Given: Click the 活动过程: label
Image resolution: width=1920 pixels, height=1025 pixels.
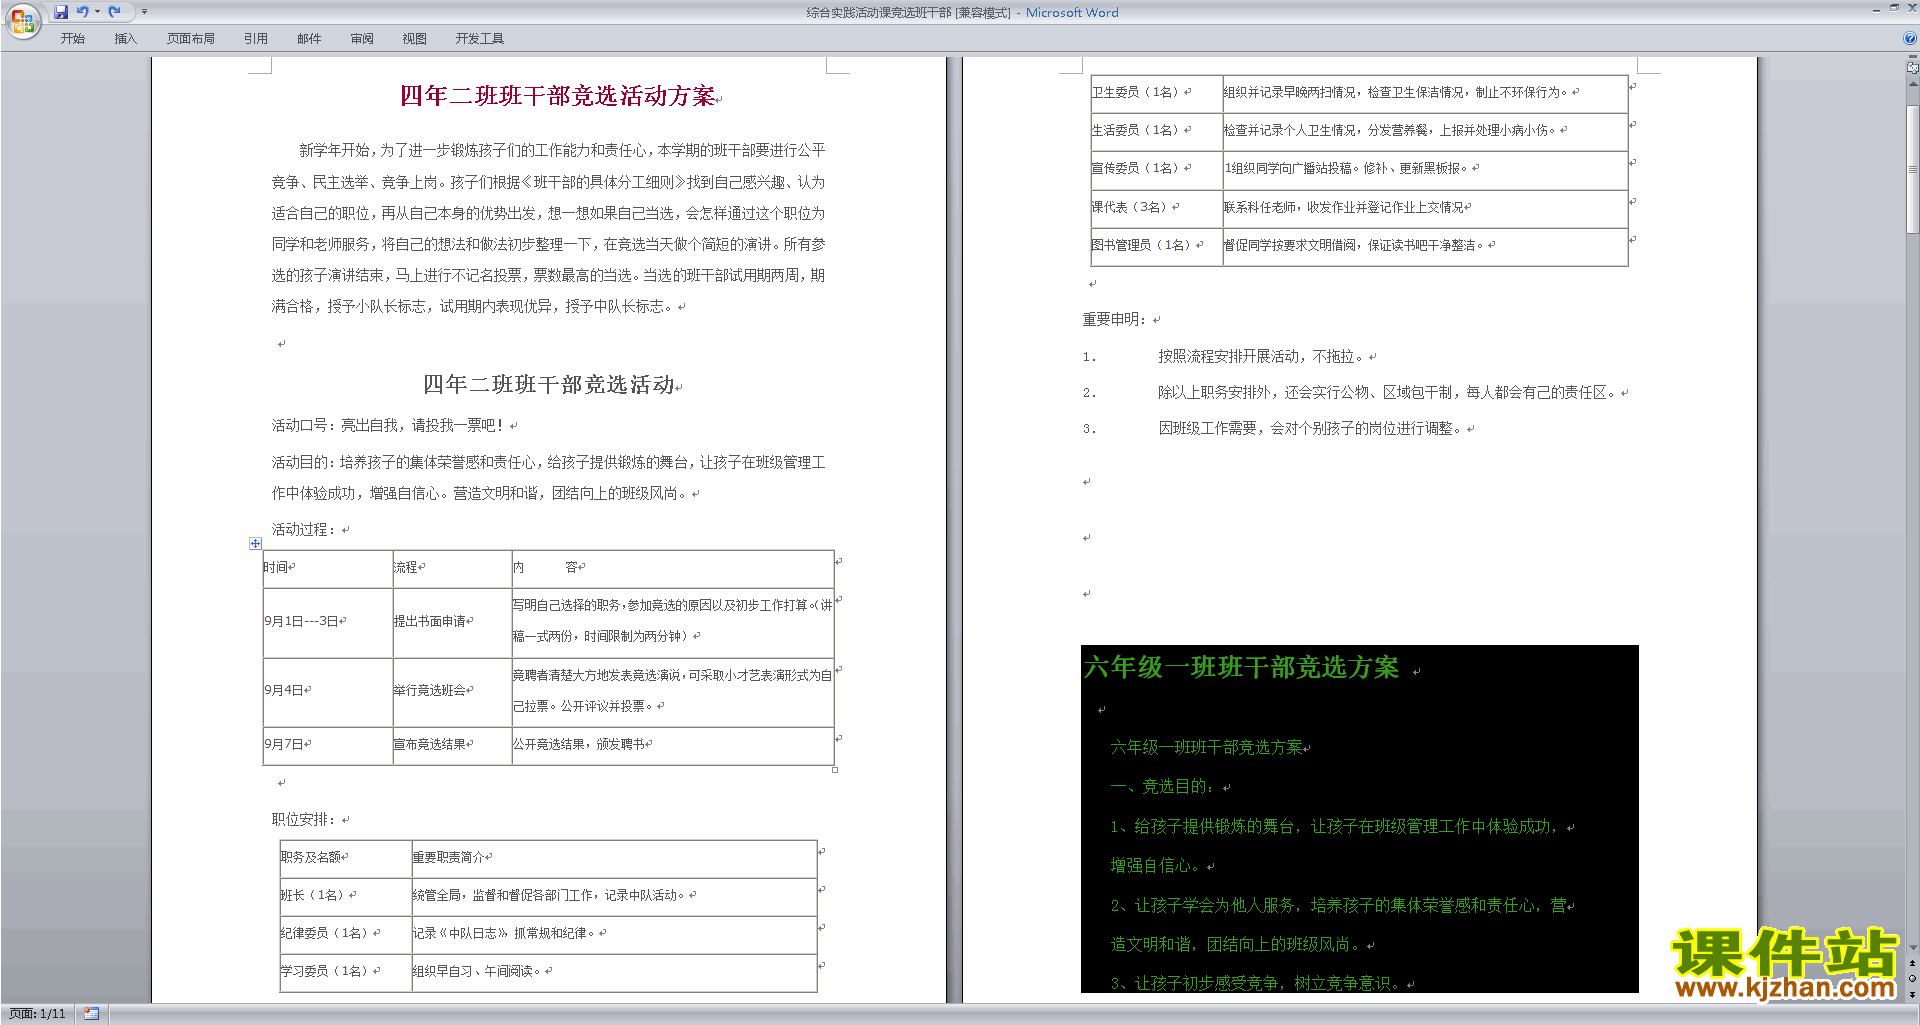Looking at the screenshot, I should 305,529.
